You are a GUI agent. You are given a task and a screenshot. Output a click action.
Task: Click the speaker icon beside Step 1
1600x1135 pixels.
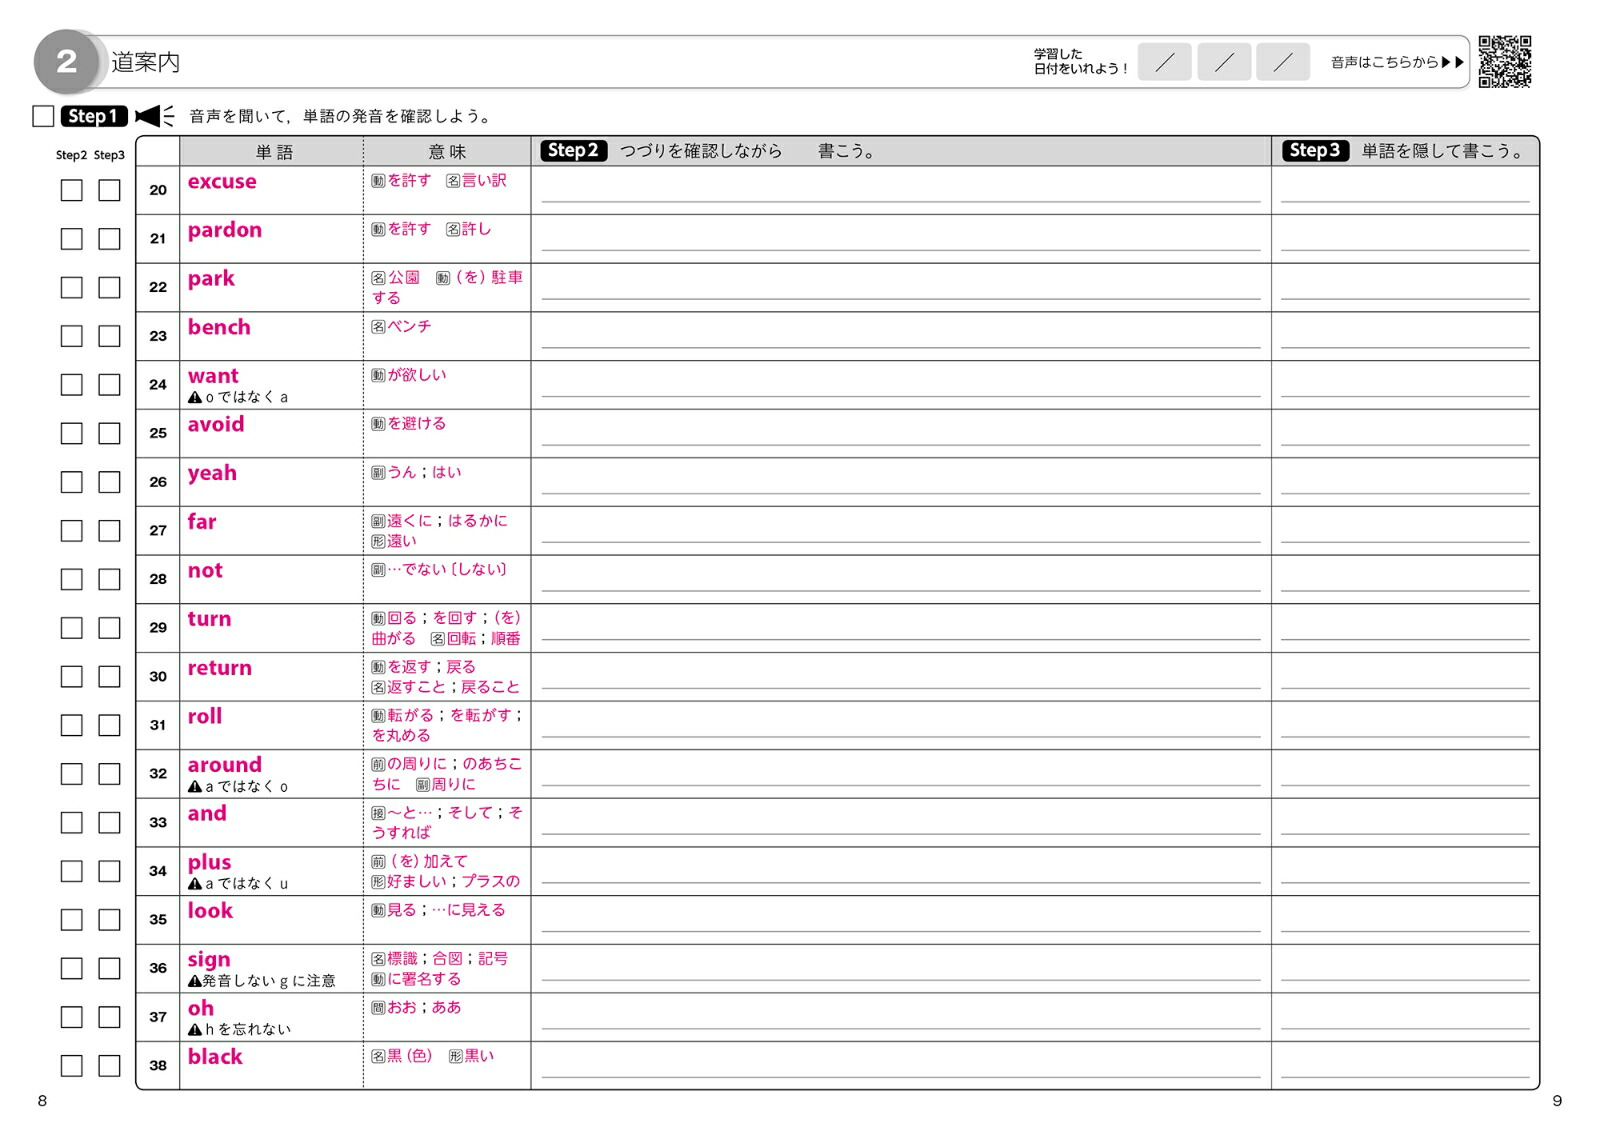[155, 116]
